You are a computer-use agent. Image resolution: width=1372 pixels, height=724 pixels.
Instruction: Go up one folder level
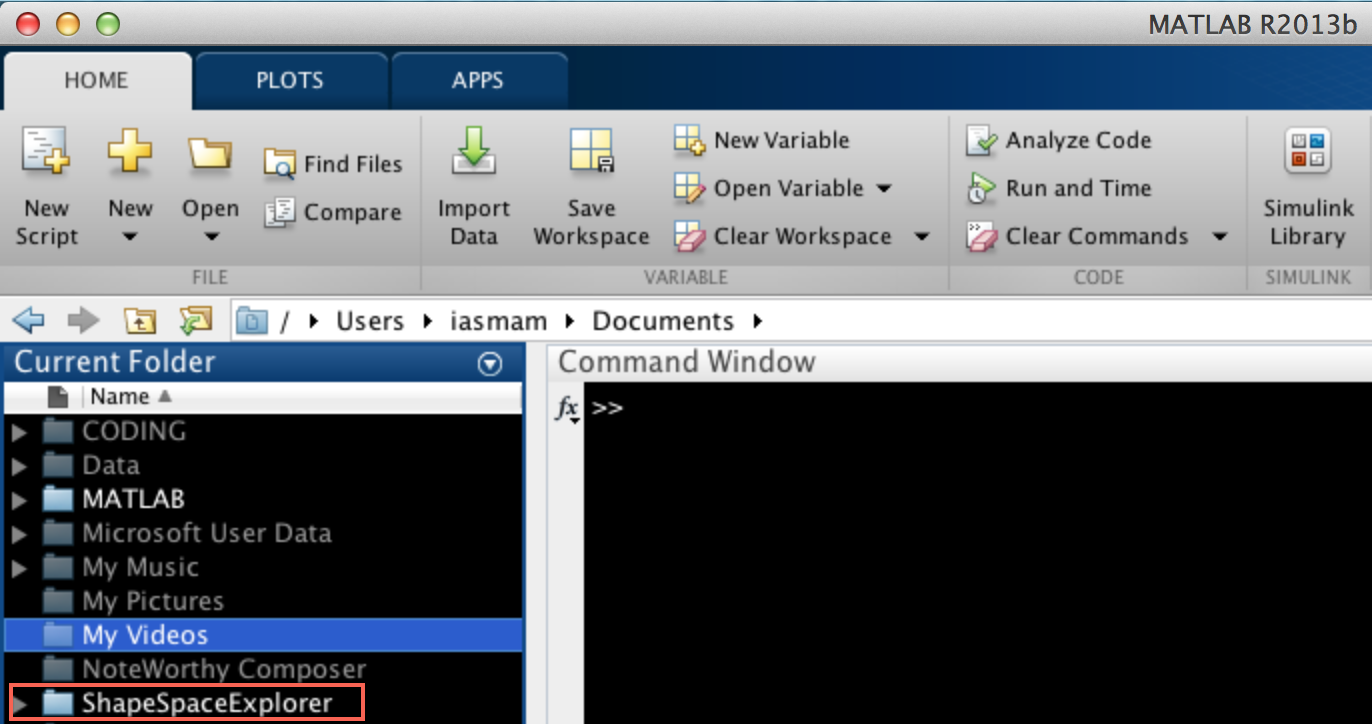(x=139, y=321)
